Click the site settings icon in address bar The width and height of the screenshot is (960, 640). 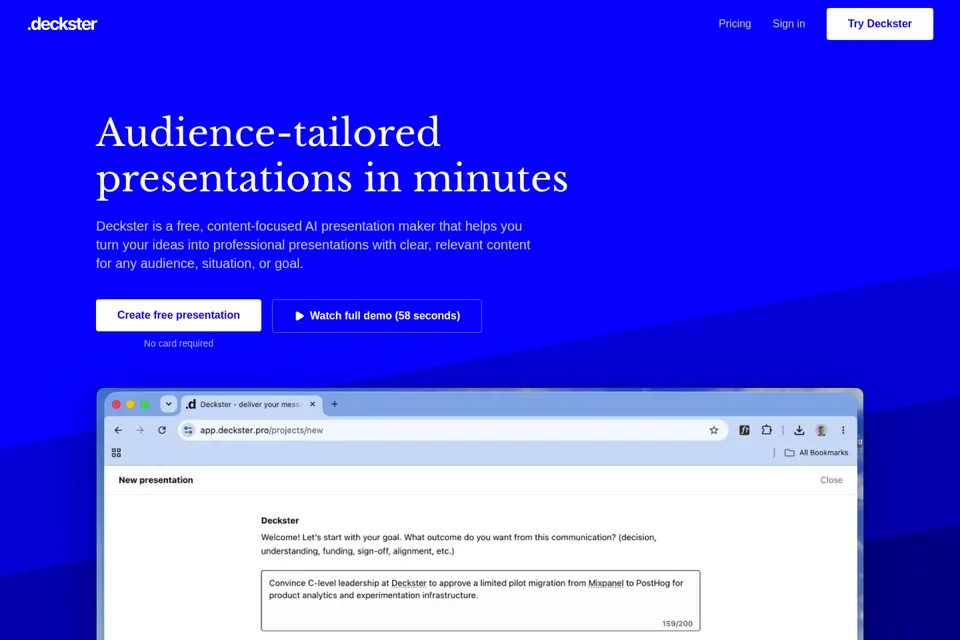coord(189,431)
